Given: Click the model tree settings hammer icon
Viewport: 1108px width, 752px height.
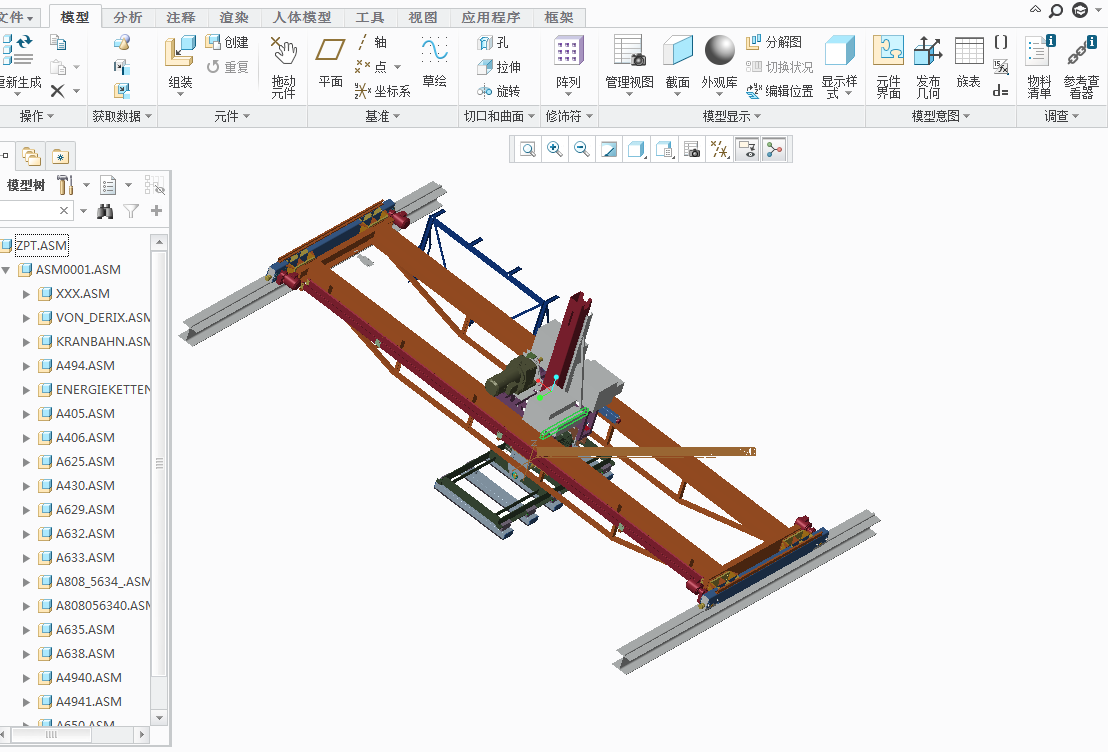Looking at the screenshot, I should pos(65,185).
